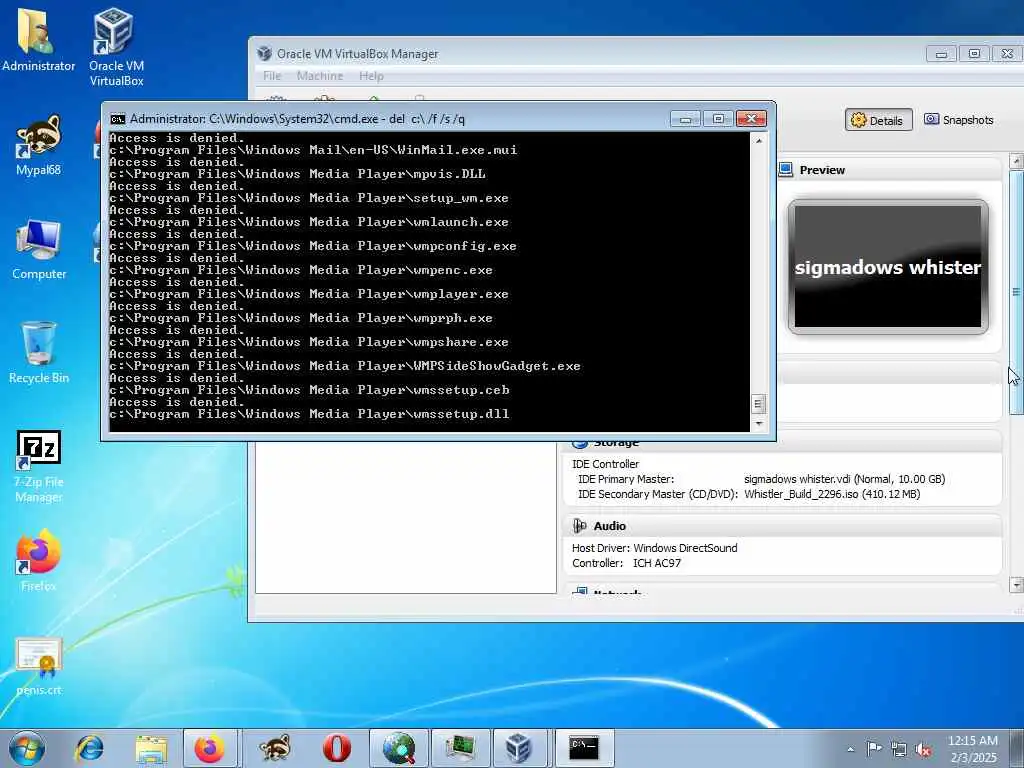Image resolution: width=1024 pixels, height=768 pixels.
Task: Open the network tray icon
Action: click(x=899, y=749)
